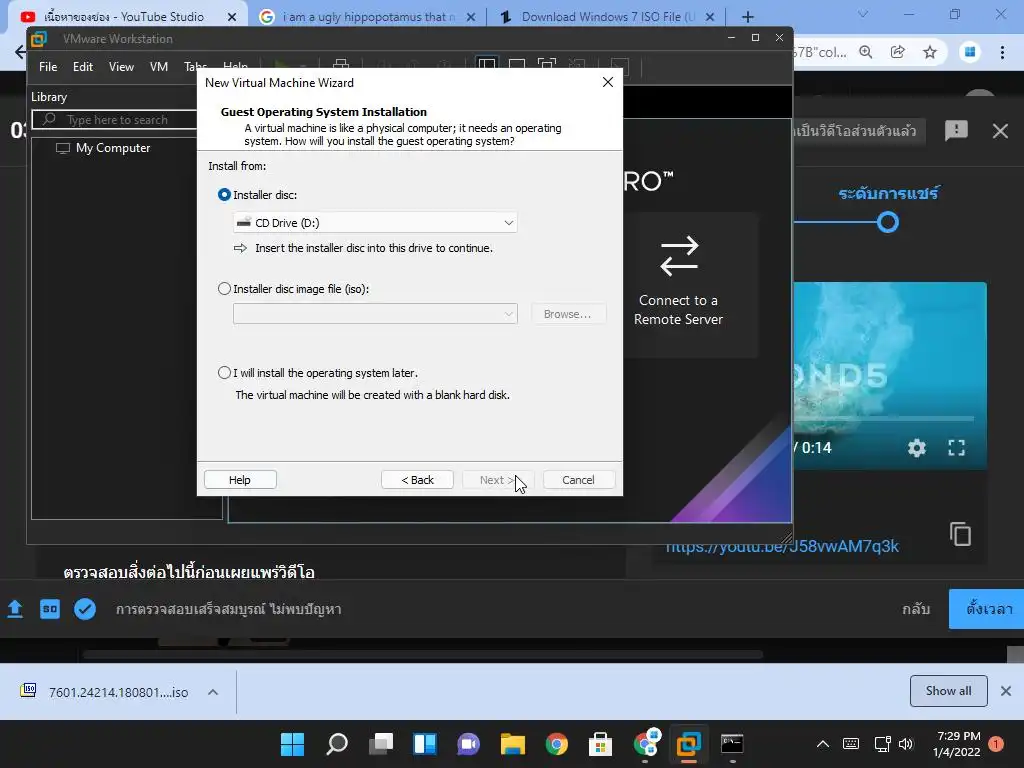Select the Installer disc radio option
The height and width of the screenshot is (768, 1024).
[224, 195]
